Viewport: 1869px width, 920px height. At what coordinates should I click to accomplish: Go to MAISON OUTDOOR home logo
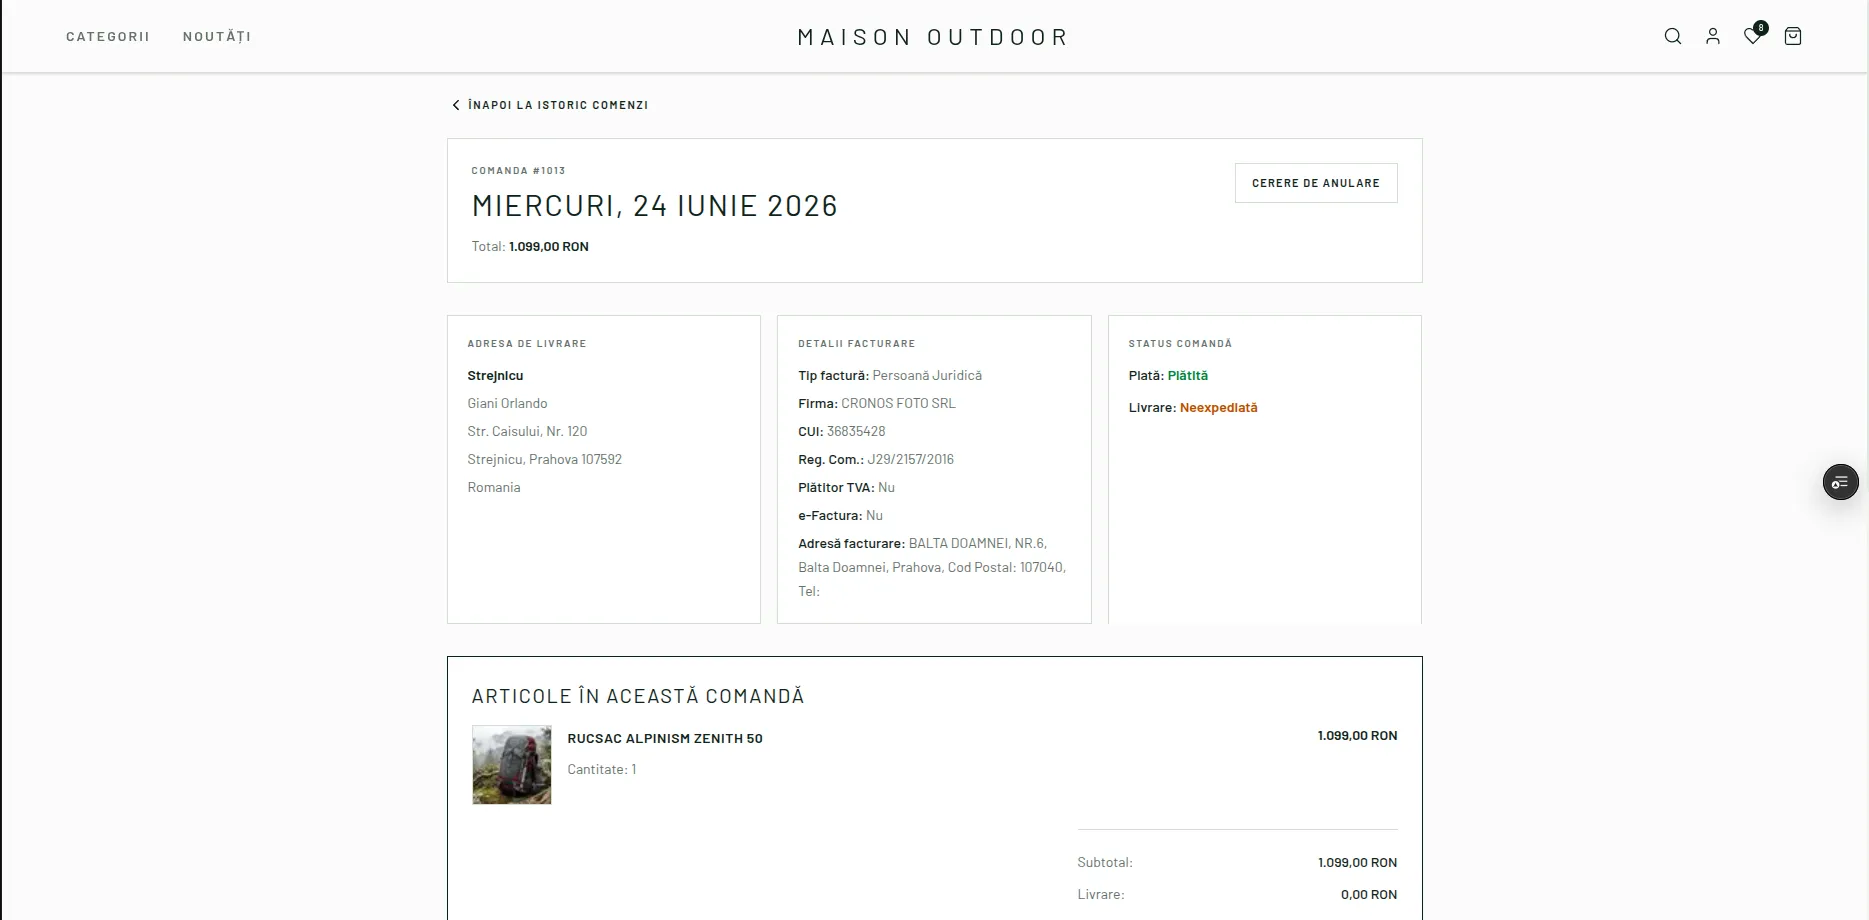point(934,37)
